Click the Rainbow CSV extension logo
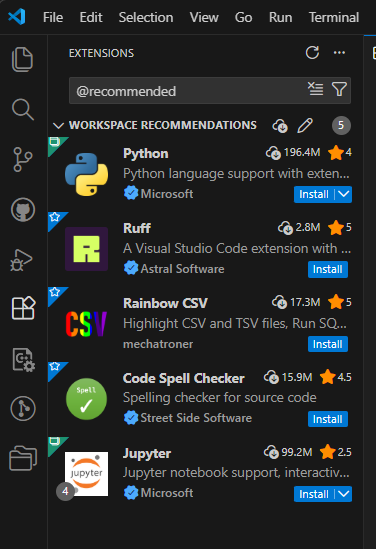376x549 pixels. 86,324
